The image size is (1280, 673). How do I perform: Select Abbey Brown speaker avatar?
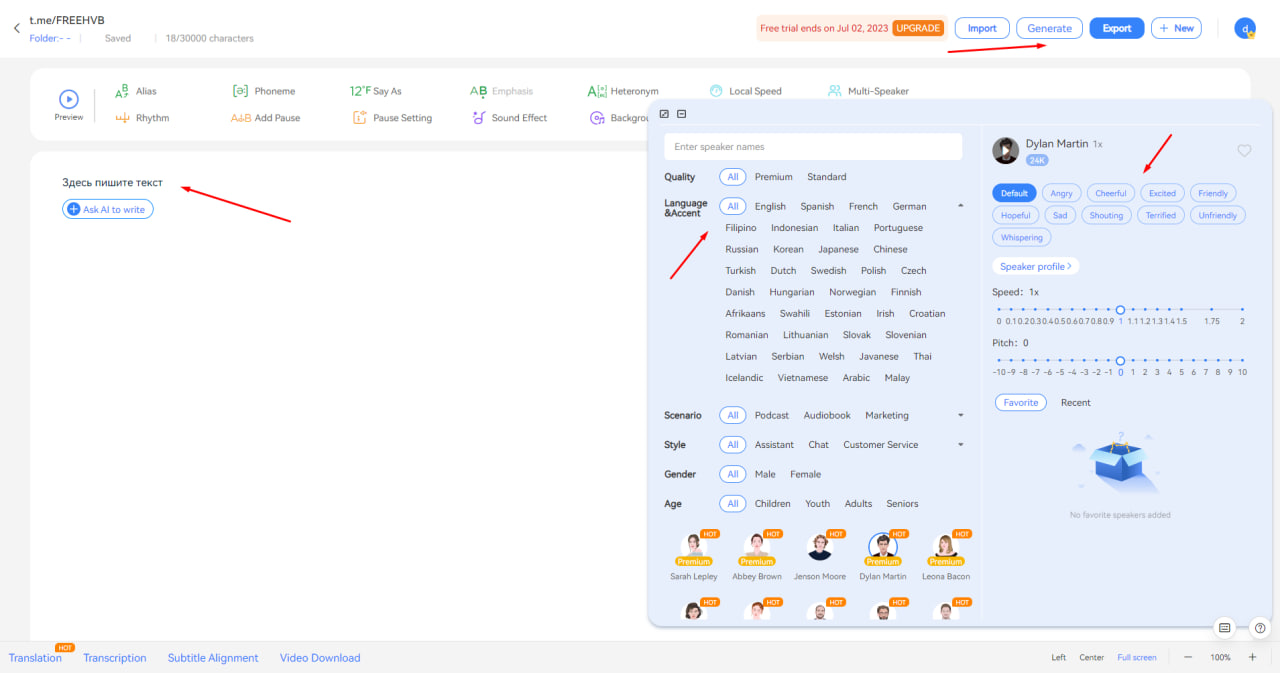(x=757, y=546)
